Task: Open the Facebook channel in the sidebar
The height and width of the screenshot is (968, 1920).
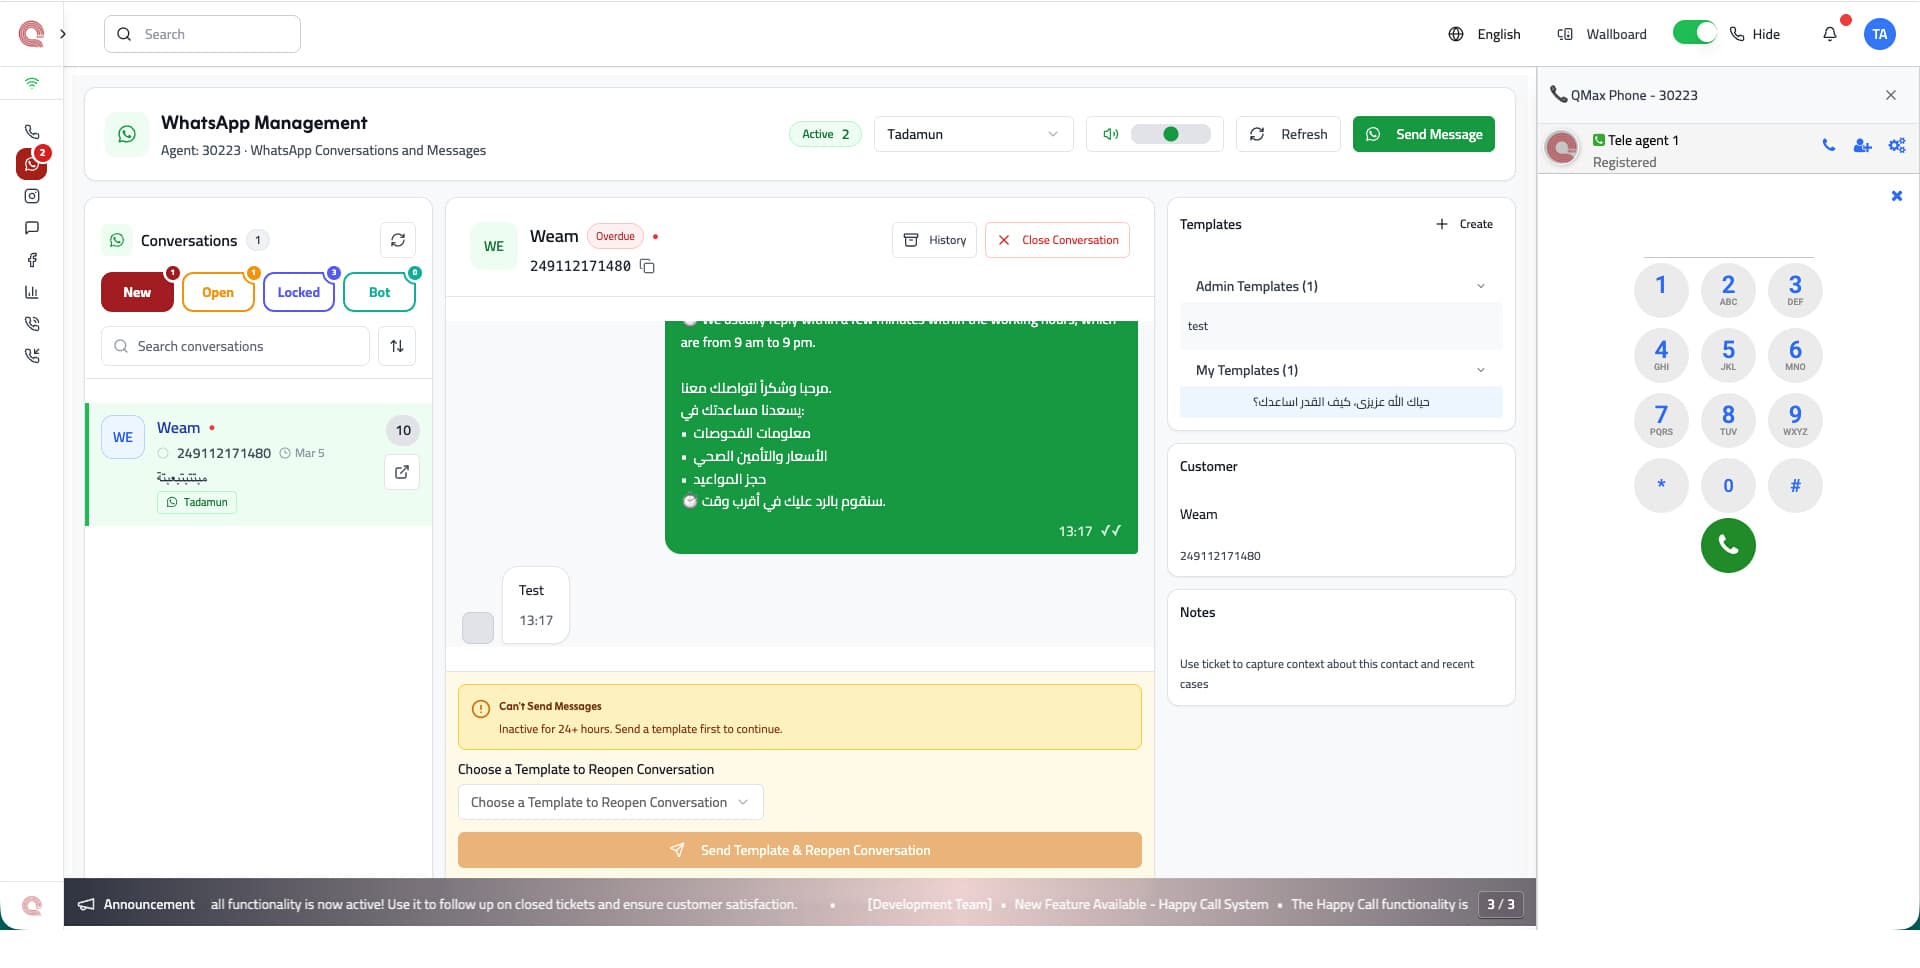Action: pos(31,260)
